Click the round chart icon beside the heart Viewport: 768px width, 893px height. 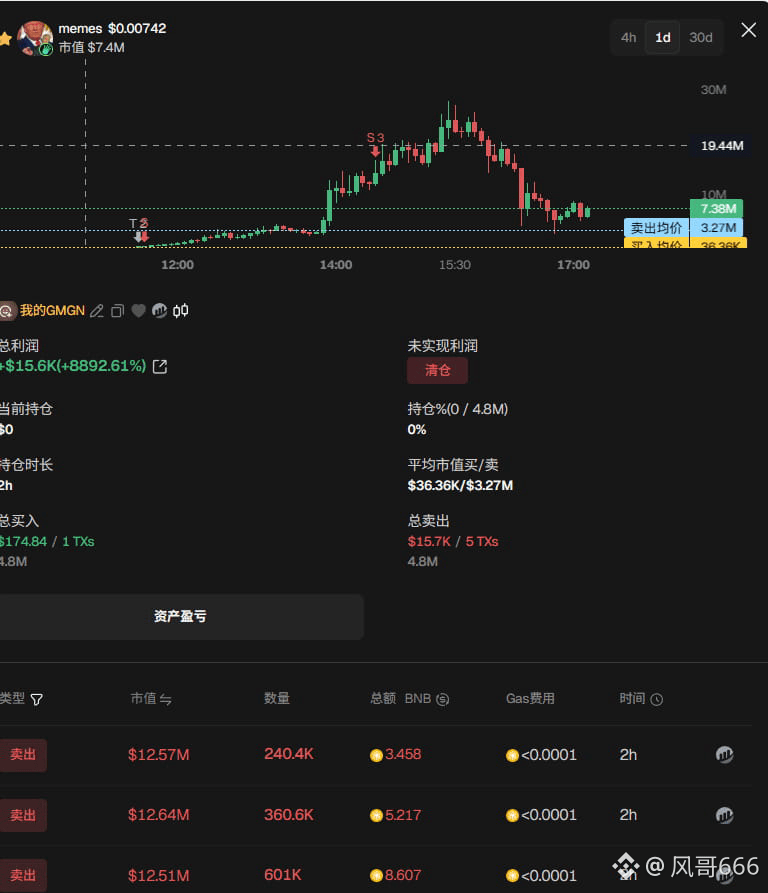[159, 311]
